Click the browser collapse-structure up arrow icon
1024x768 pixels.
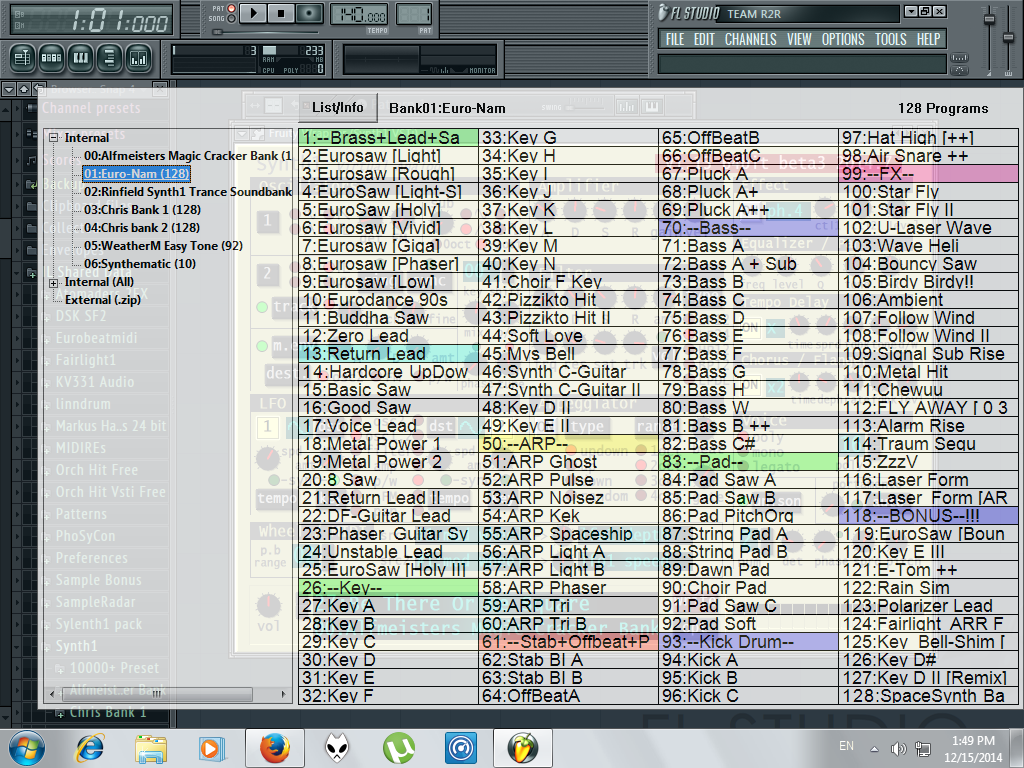click(x=24, y=89)
